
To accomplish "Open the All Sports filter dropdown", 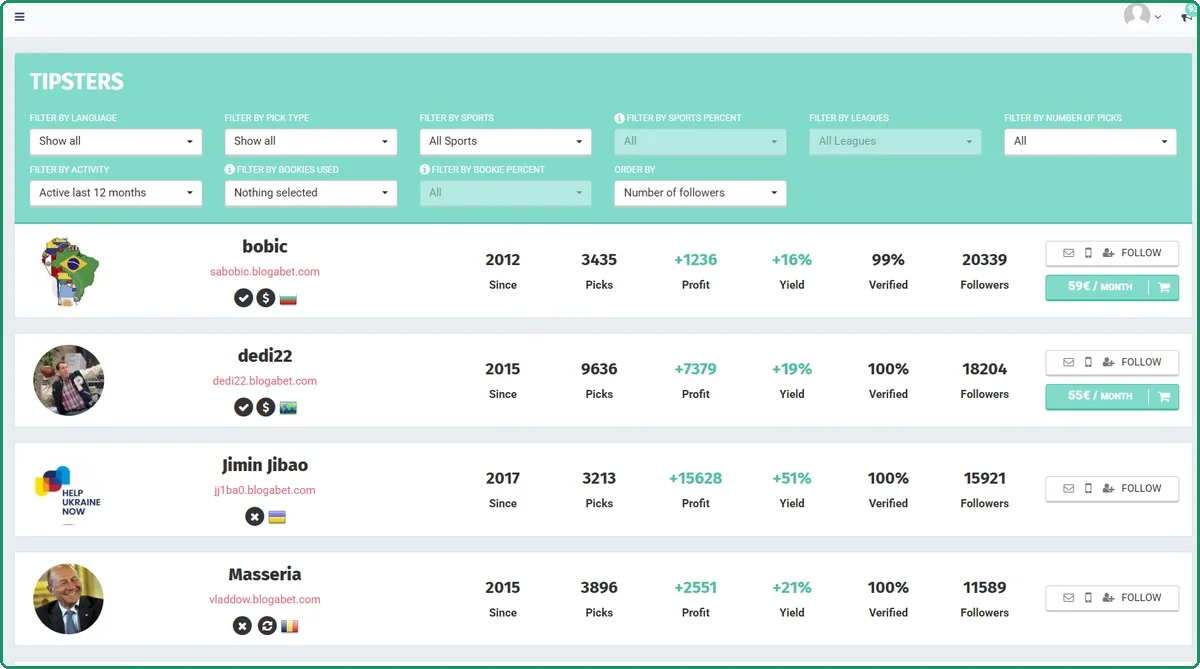I will pyautogui.click(x=506, y=141).
